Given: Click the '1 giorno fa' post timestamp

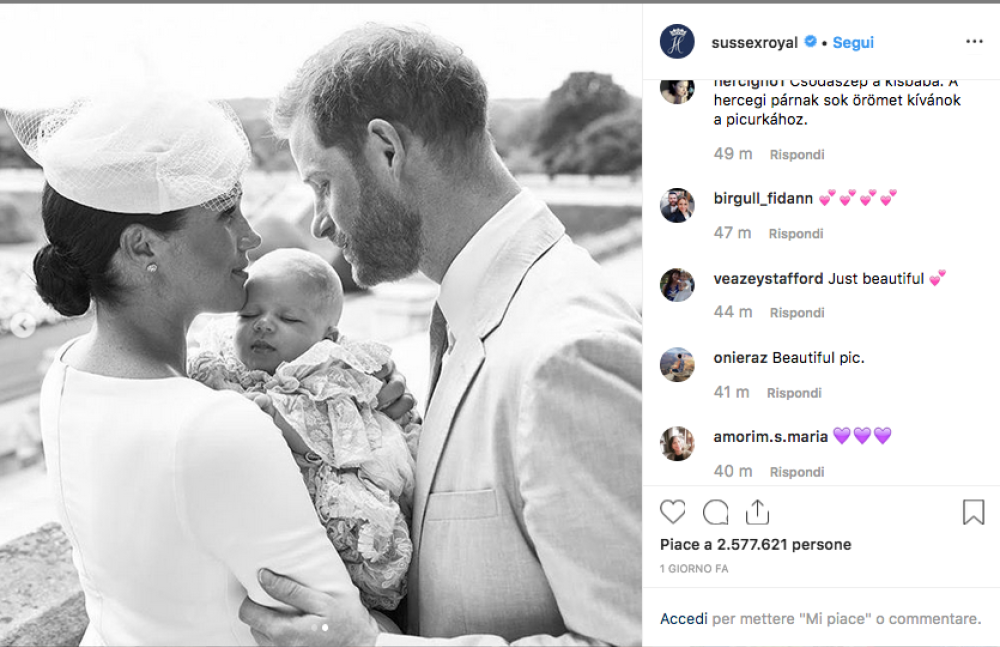Looking at the screenshot, I should pos(694,569).
